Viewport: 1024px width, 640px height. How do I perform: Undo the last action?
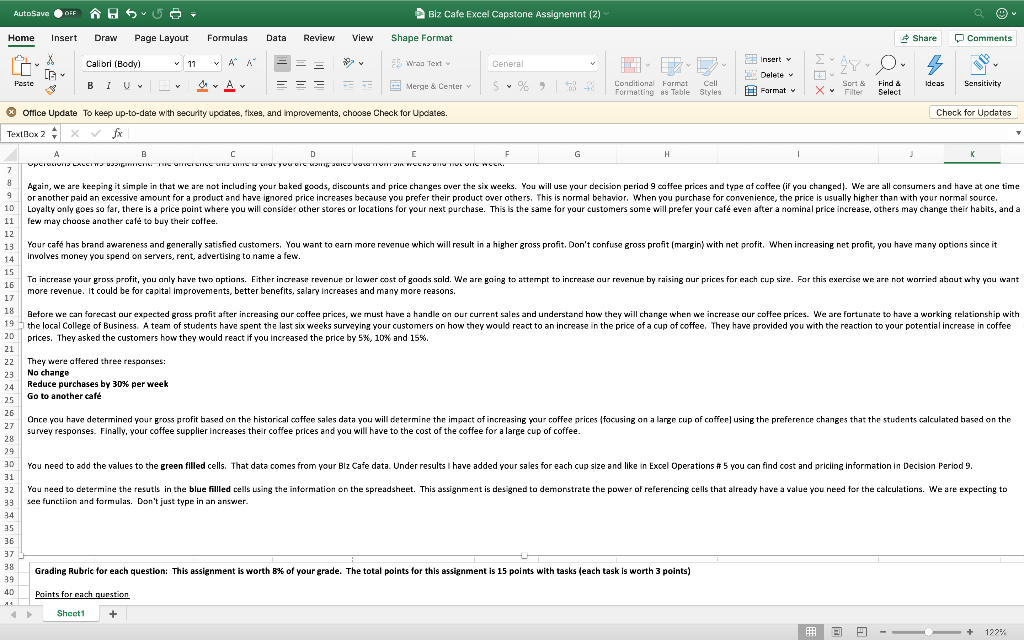coord(131,13)
